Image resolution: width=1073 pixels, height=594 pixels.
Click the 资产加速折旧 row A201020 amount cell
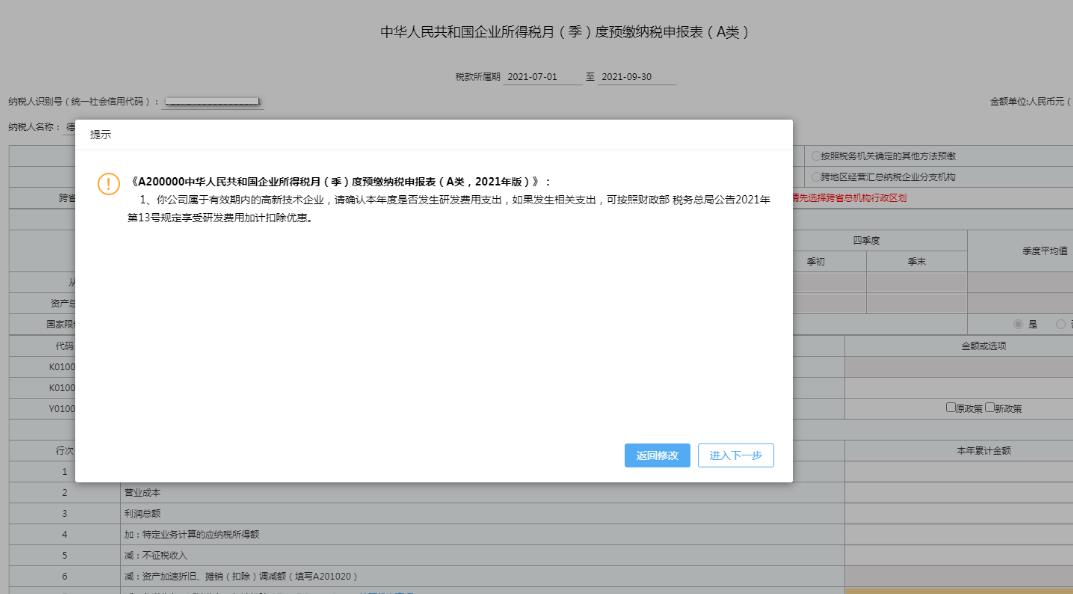click(x=958, y=576)
